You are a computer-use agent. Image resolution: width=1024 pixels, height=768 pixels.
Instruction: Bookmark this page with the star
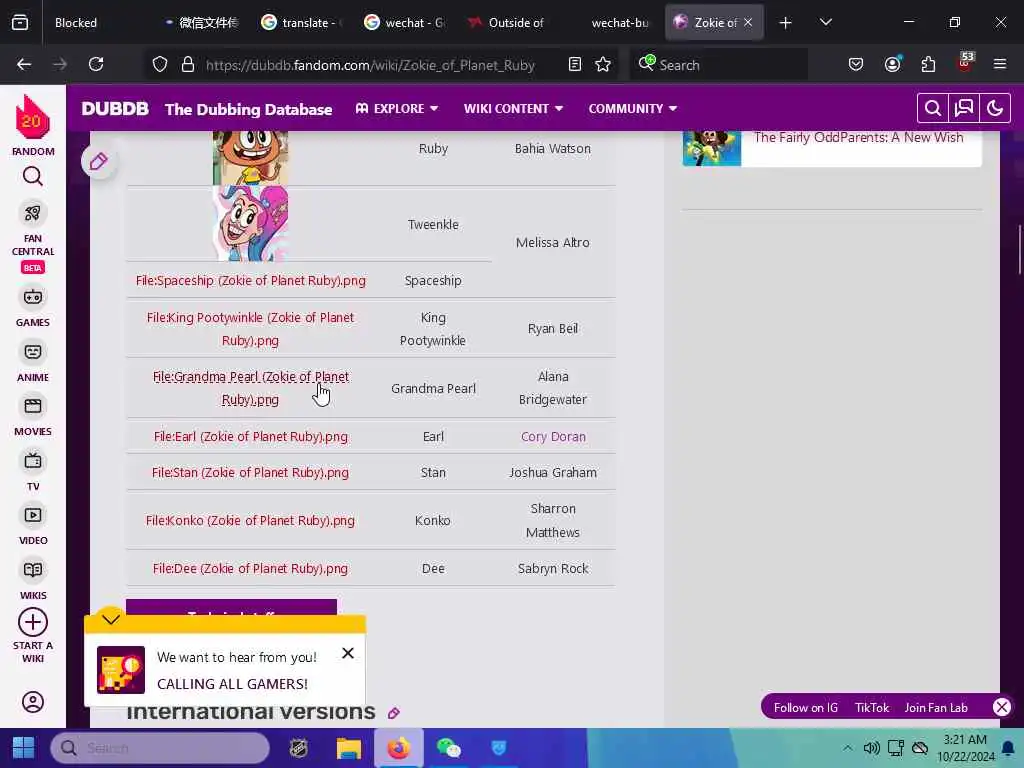603,64
